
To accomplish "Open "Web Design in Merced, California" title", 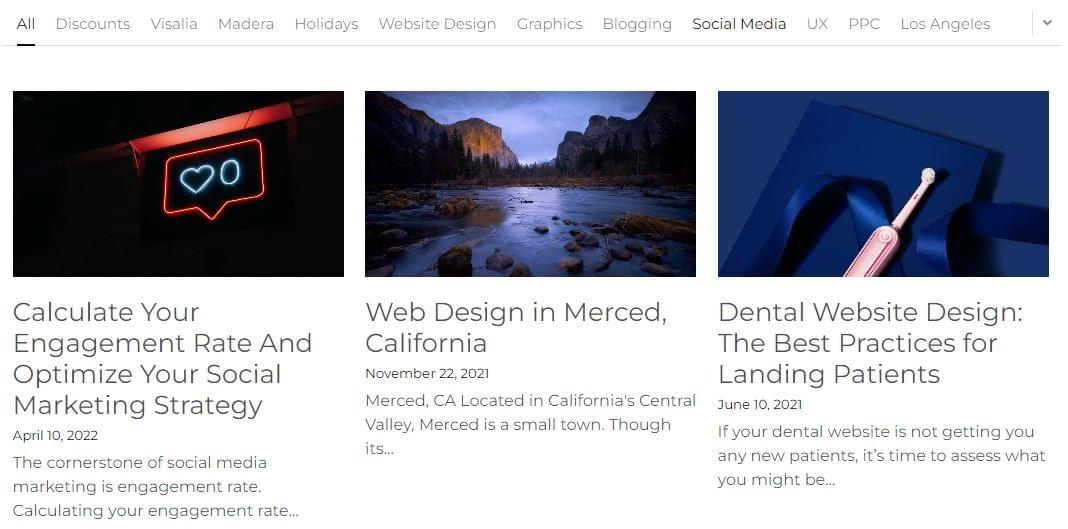I will 515,327.
